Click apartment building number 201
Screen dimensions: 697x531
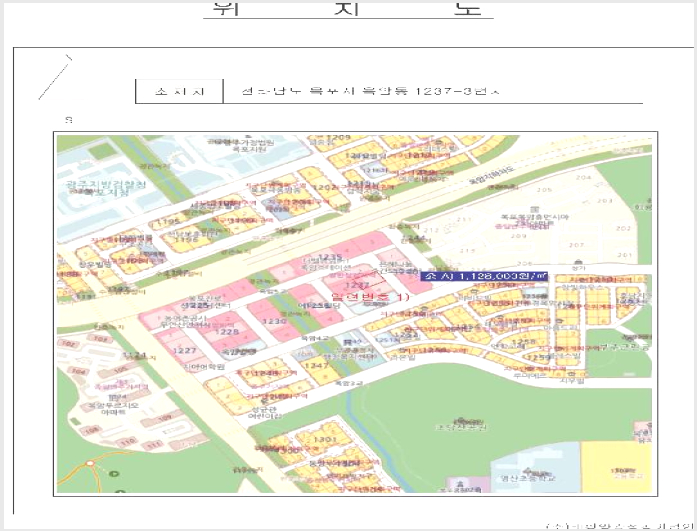point(625,255)
